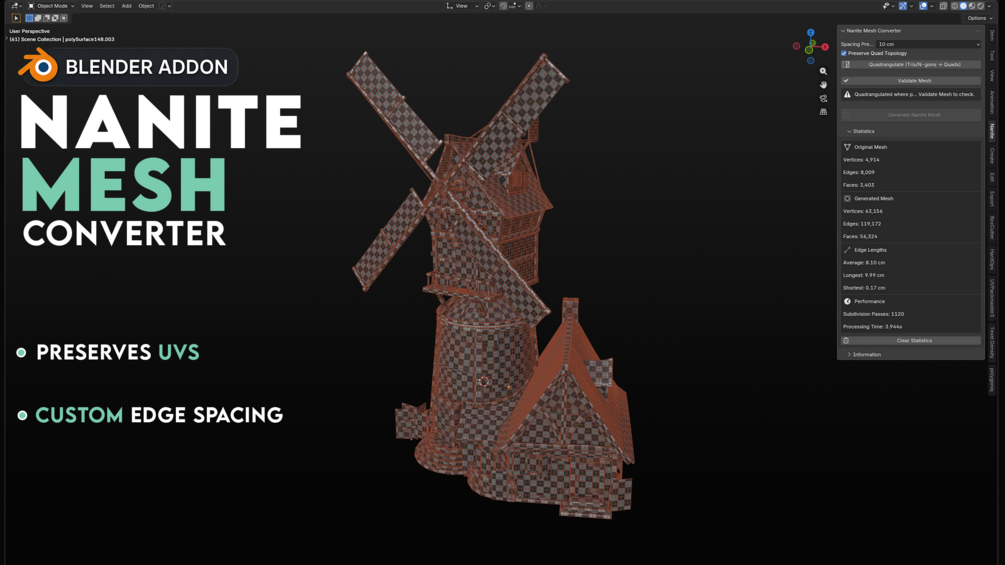Image resolution: width=1005 pixels, height=565 pixels.
Task: Click the Original Mesh triangle icon
Action: click(847, 147)
